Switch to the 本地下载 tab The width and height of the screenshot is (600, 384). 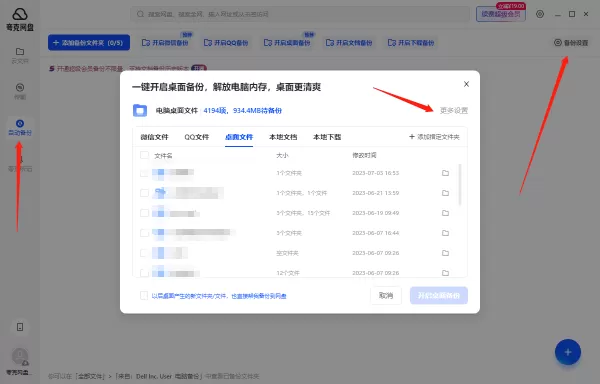327,137
